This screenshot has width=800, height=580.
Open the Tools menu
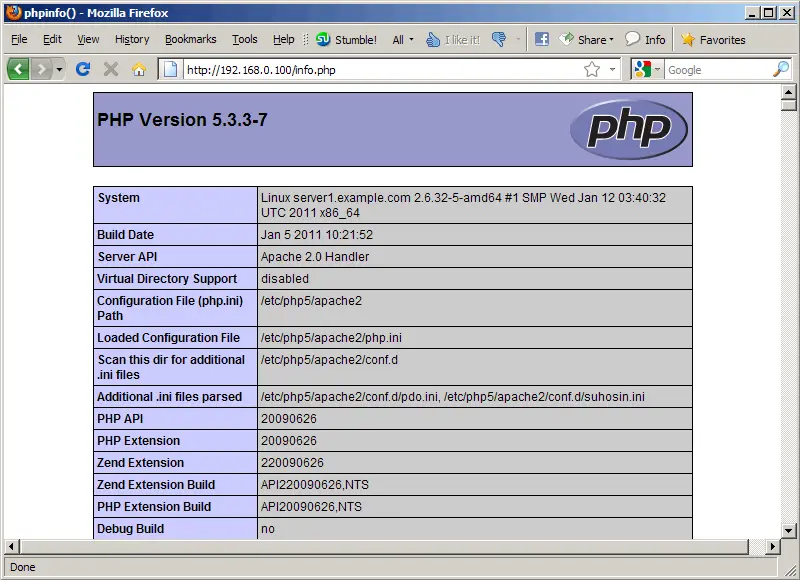(244, 39)
